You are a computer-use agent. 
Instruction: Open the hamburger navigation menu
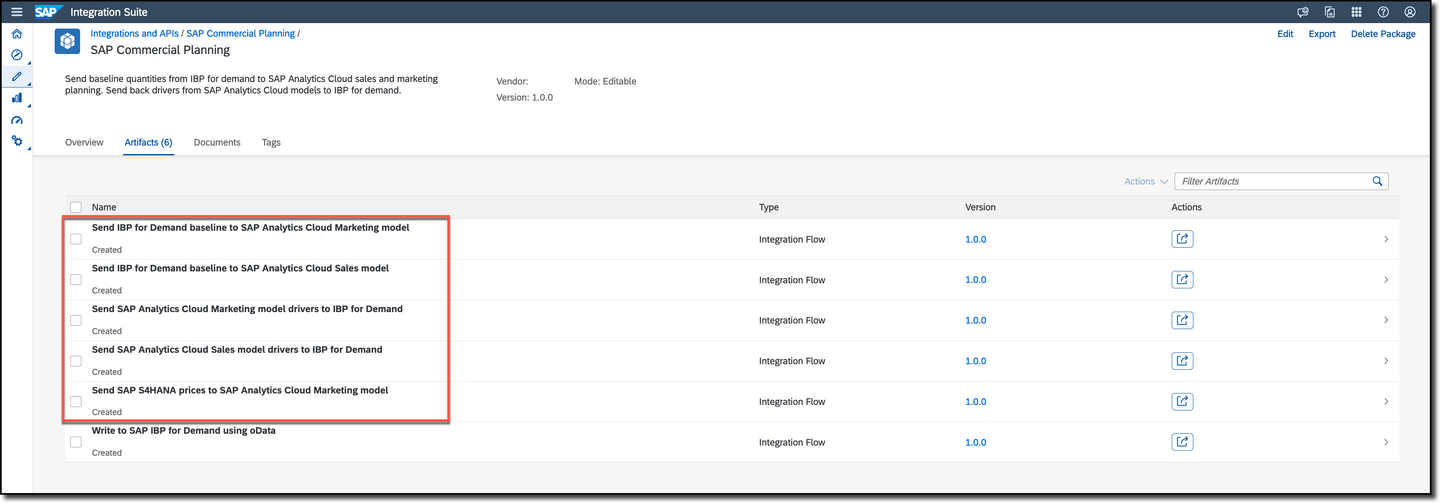pyautogui.click(x=16, y=12)
